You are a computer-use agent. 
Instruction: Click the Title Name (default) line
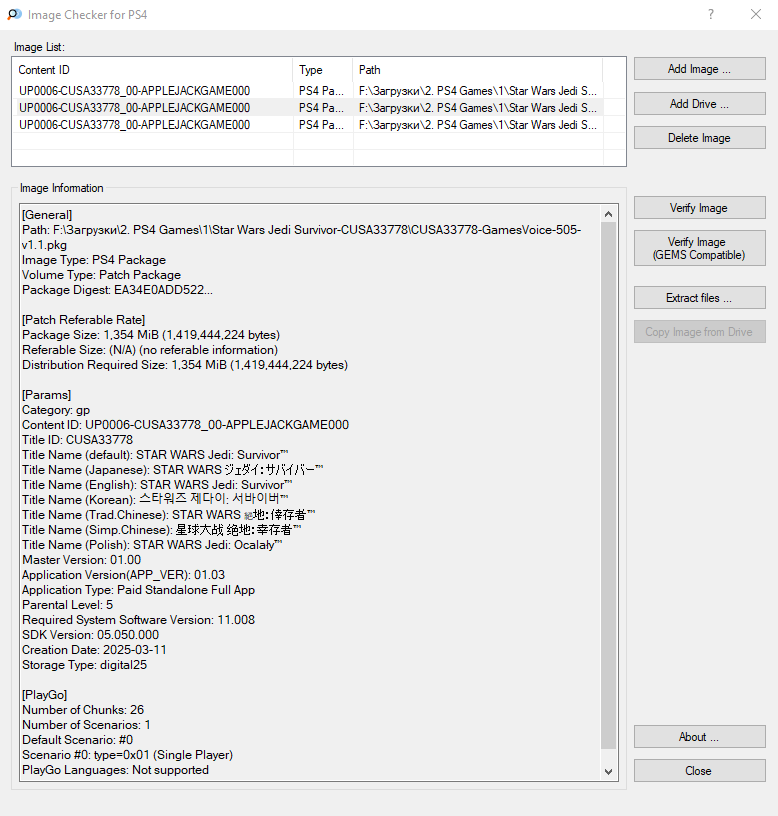pyautogui.click(x=155, y=455)
